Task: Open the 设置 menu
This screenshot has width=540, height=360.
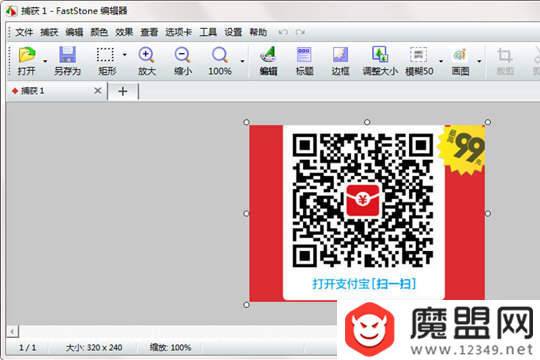Action: tap(233, 32)
